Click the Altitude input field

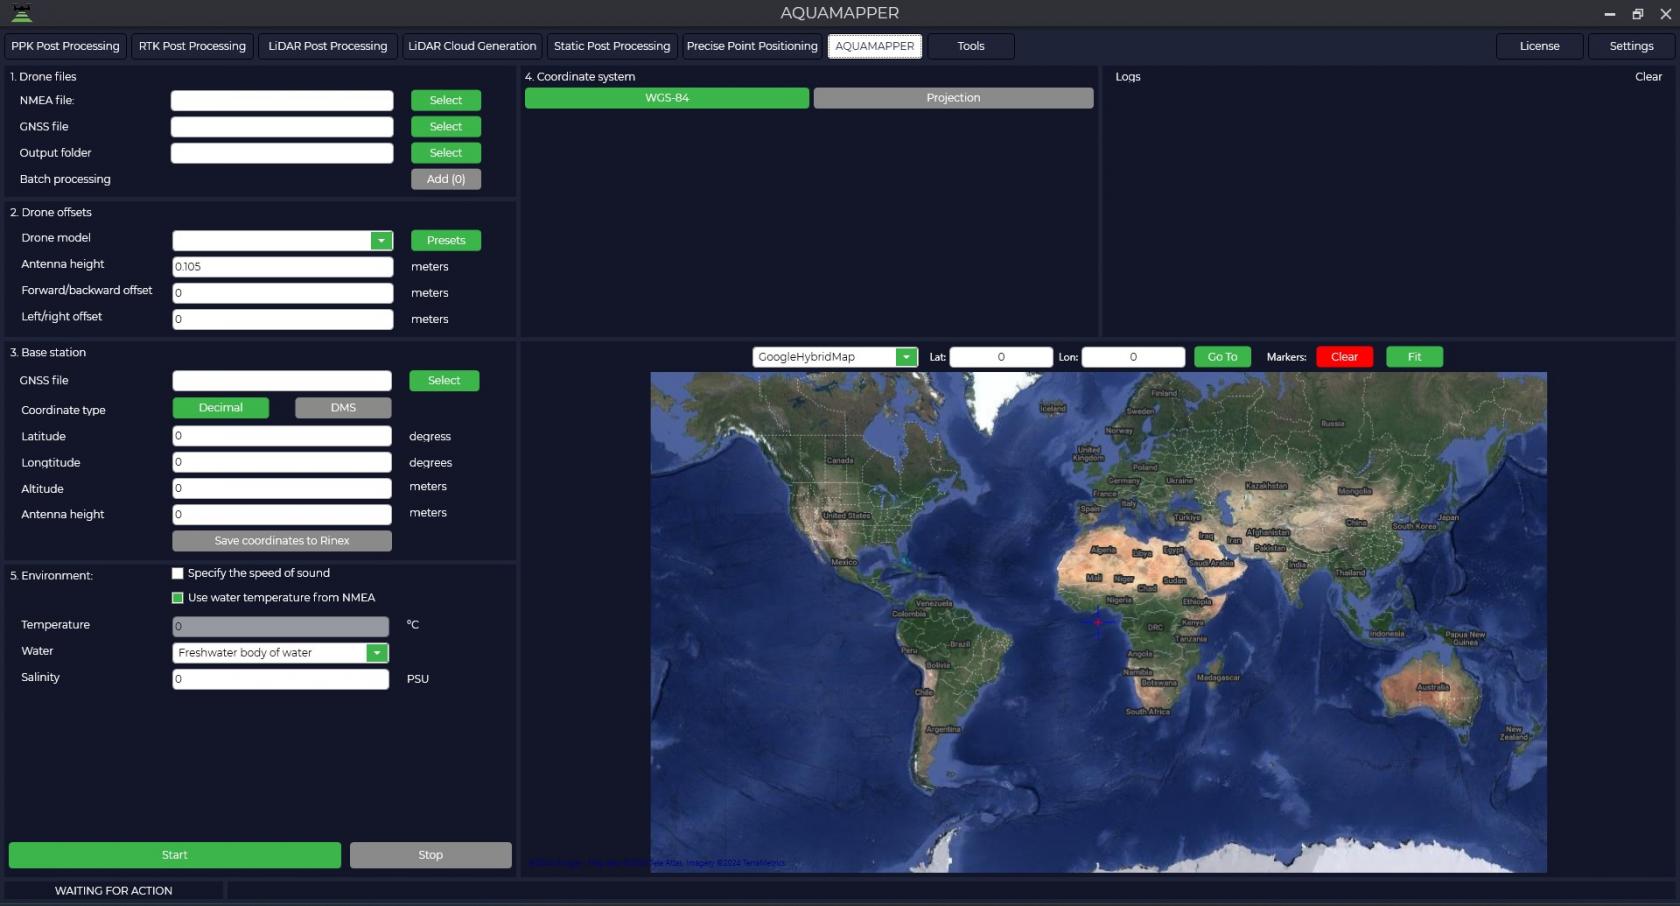click(x=282, y=488)
